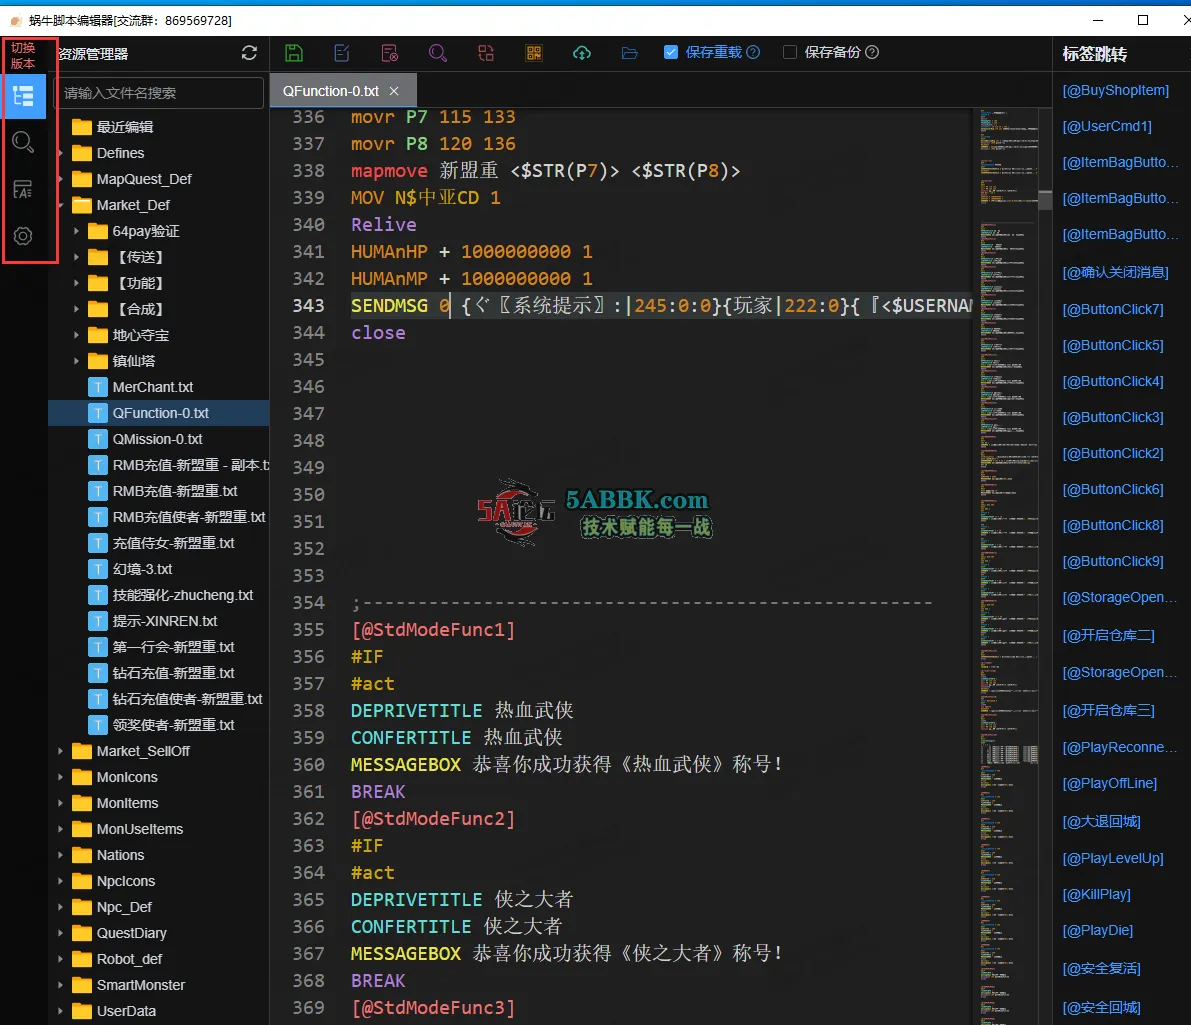Close the QFunction-0.txt tab
Viewport: 1191px width, 1025px height.
(x=394, y=91)
